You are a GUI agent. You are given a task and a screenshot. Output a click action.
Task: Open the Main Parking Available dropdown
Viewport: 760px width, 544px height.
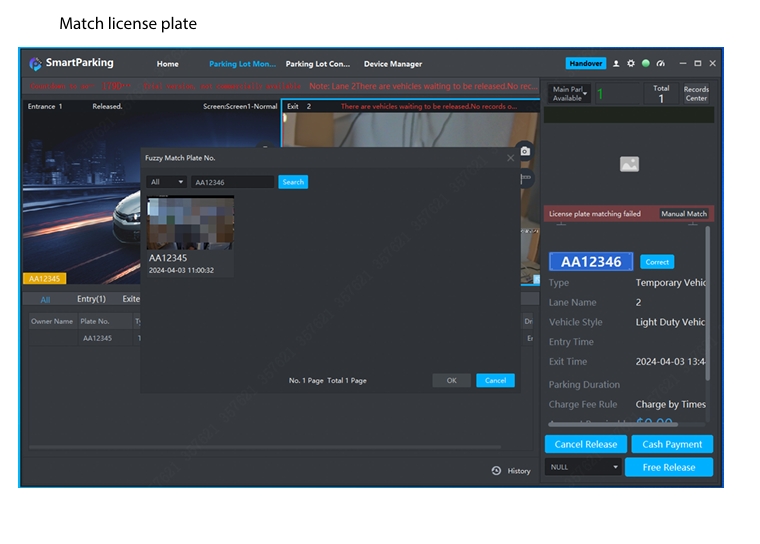[569, 94]
